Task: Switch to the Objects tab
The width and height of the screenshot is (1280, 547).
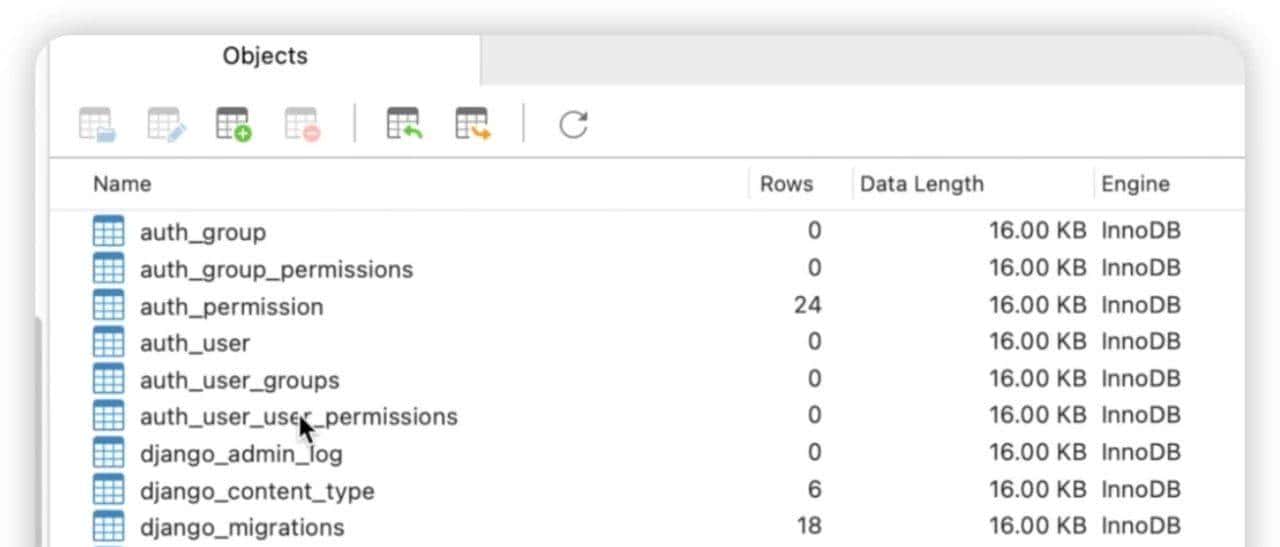Action: click(265, 57)
